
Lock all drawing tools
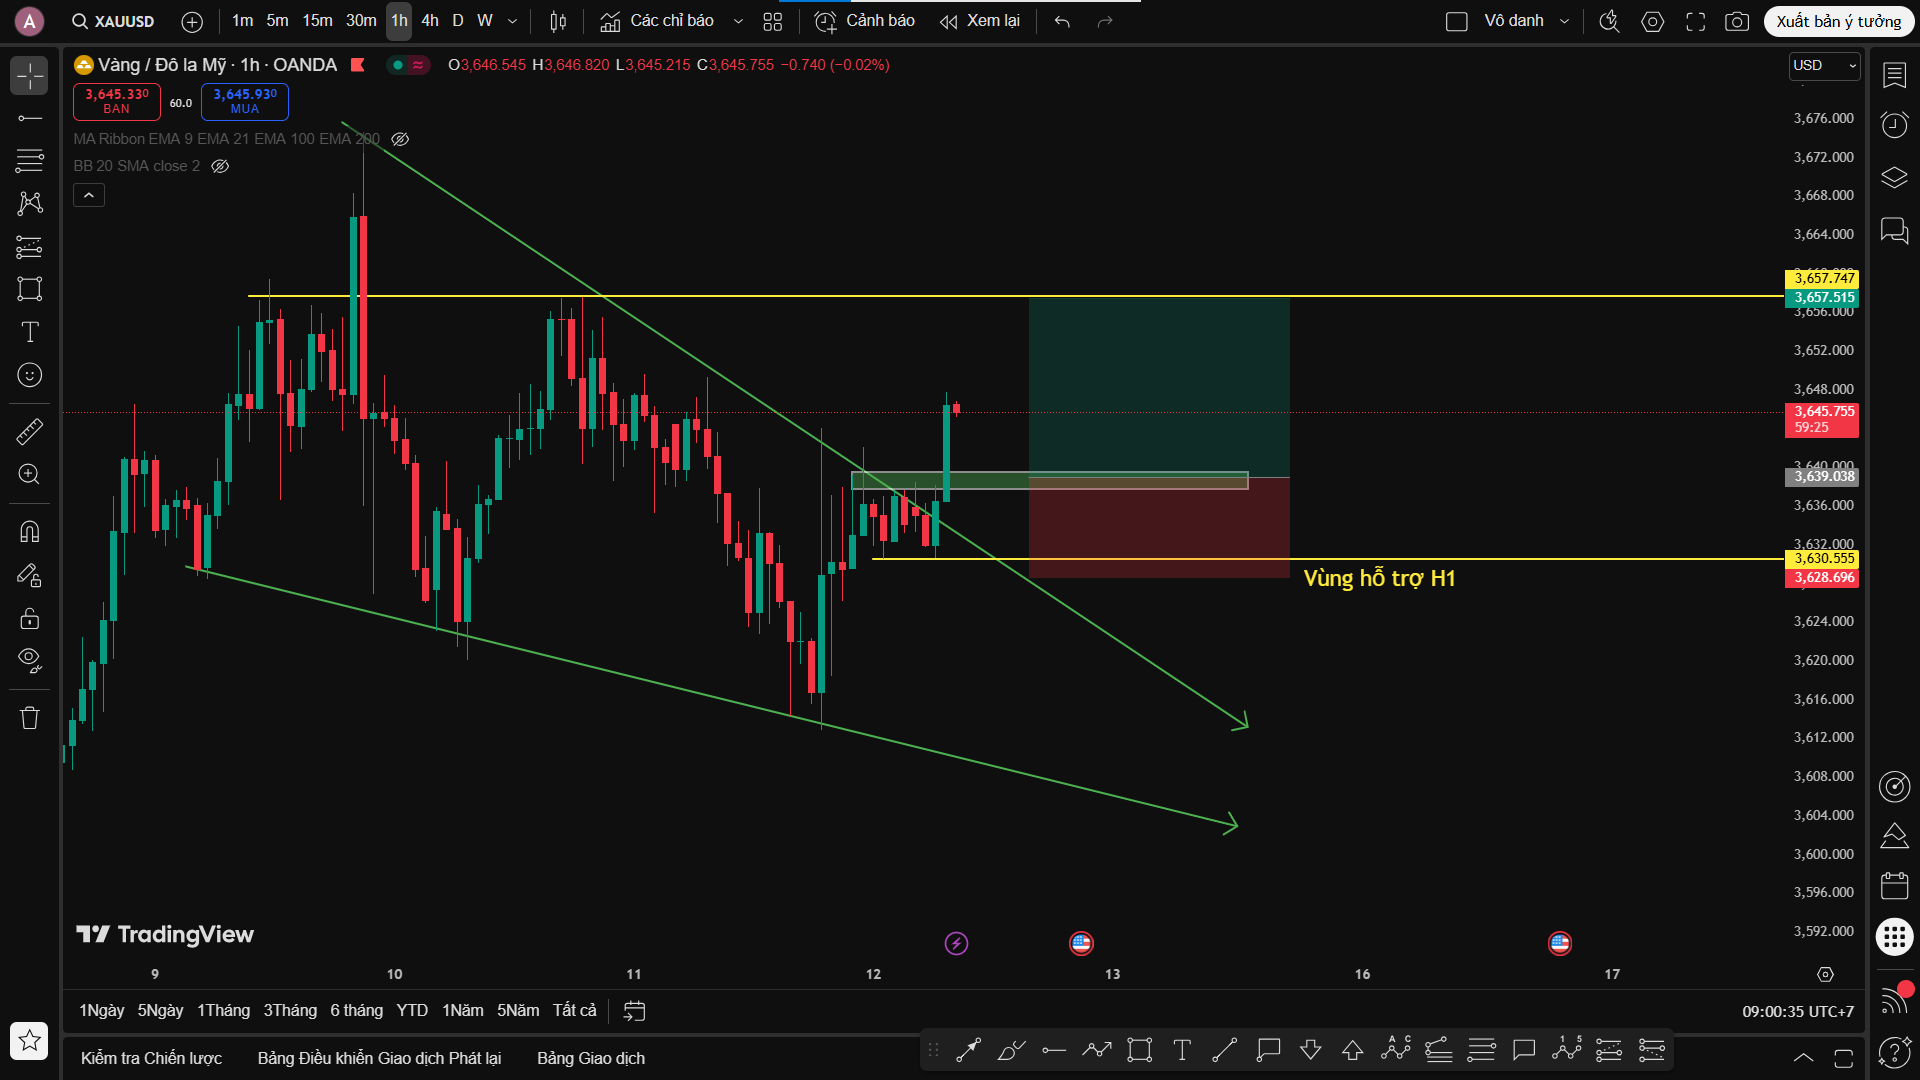(x=30, y=618)
